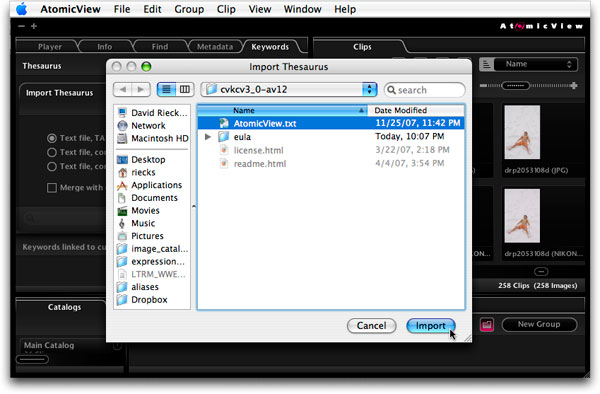Click the pink icon beside New Group
The height and width of the screenshot is (394, 600).
486,325
